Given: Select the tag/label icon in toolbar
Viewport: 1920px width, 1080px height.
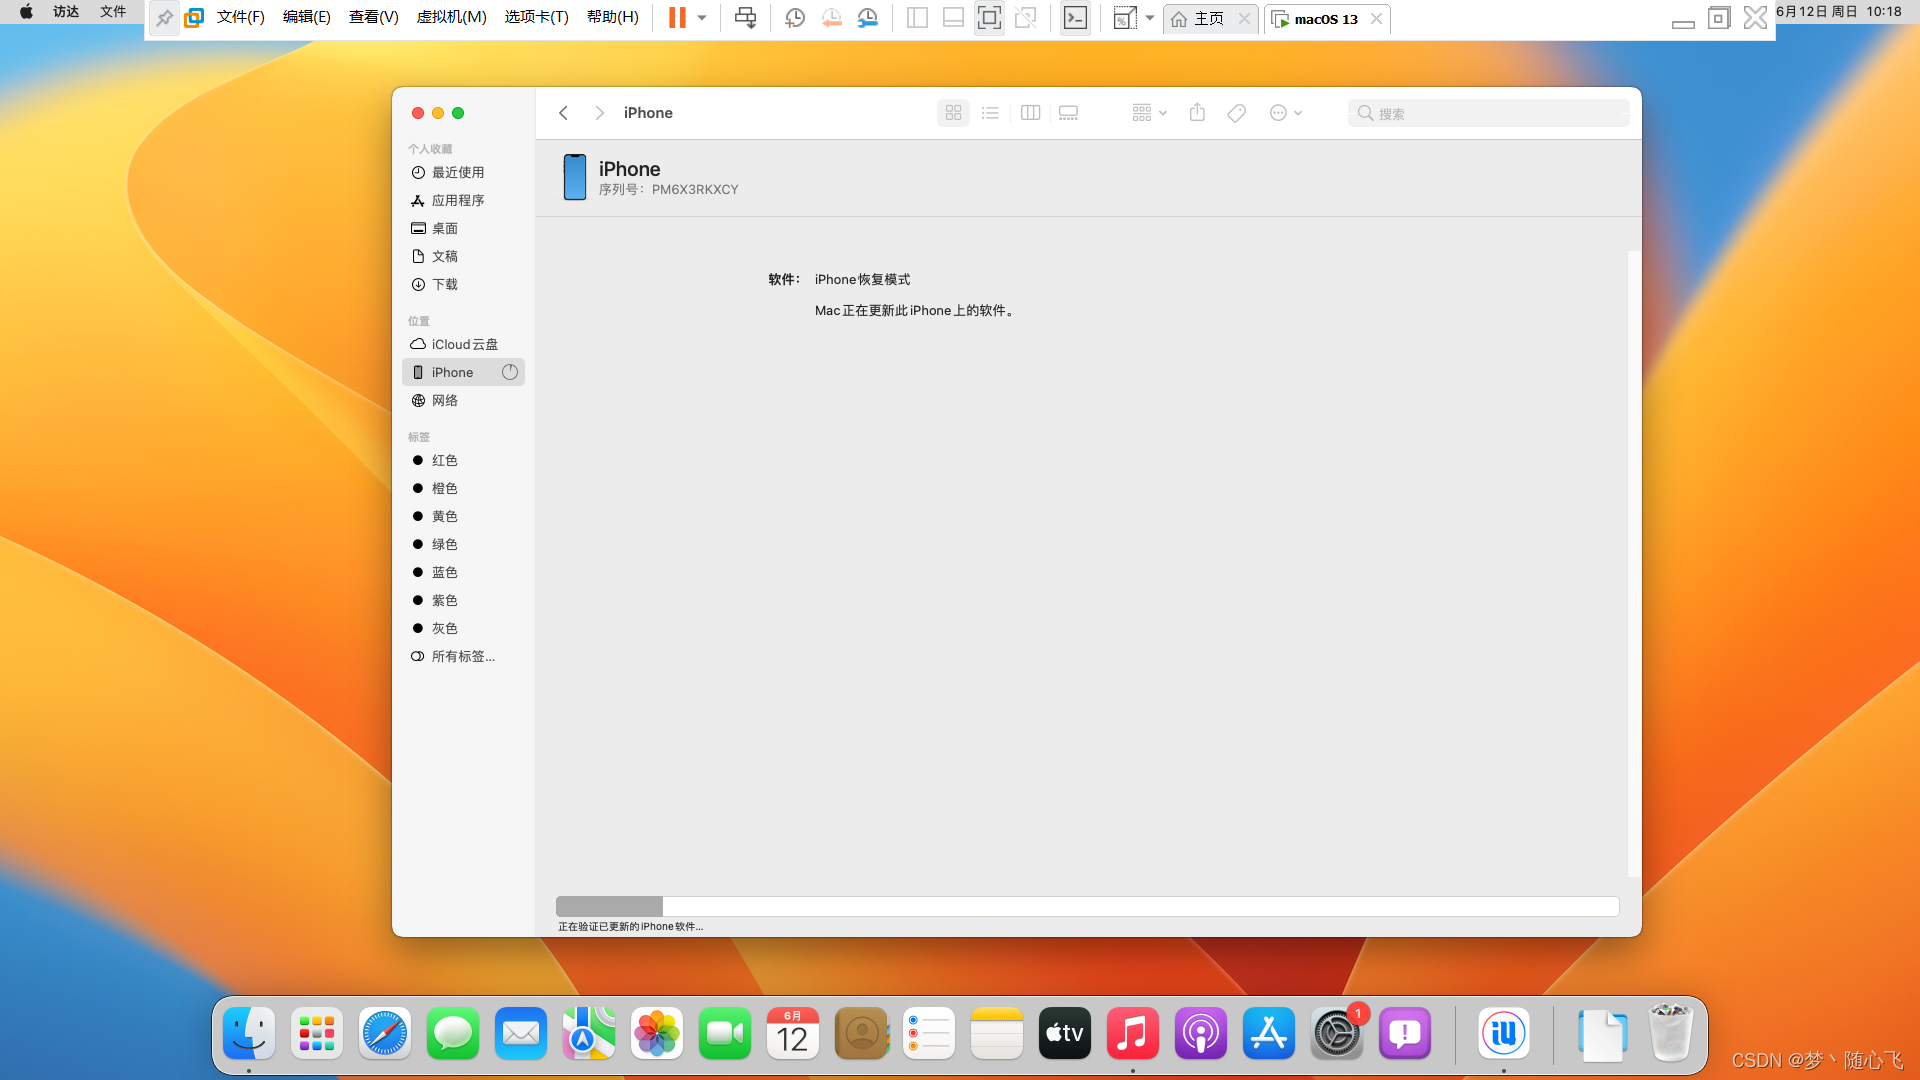Looking at the screenshot, I should coord(1236,112).
